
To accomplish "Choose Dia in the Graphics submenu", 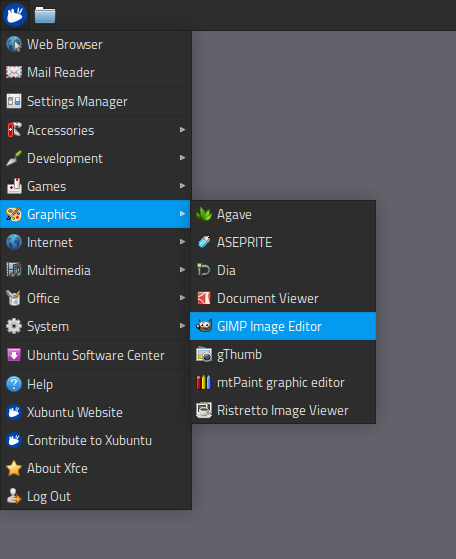I will pyautogui.click(x=283, y=270).
